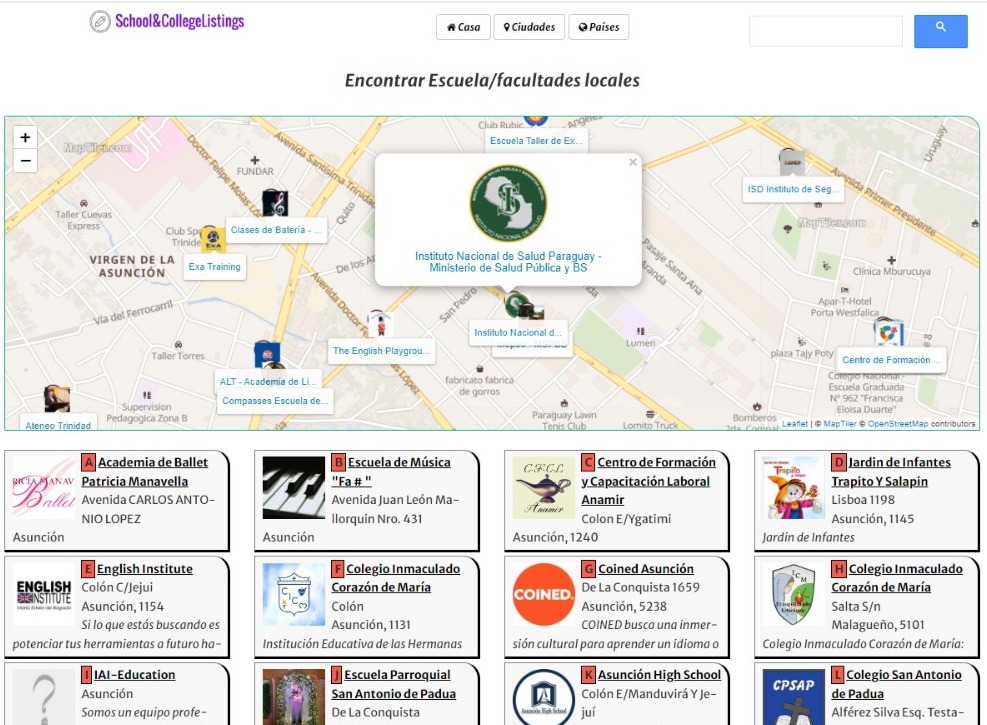Click the Centro de Formación map label
The height and width of the screenshot is (725, 987).
pos(891,360)
